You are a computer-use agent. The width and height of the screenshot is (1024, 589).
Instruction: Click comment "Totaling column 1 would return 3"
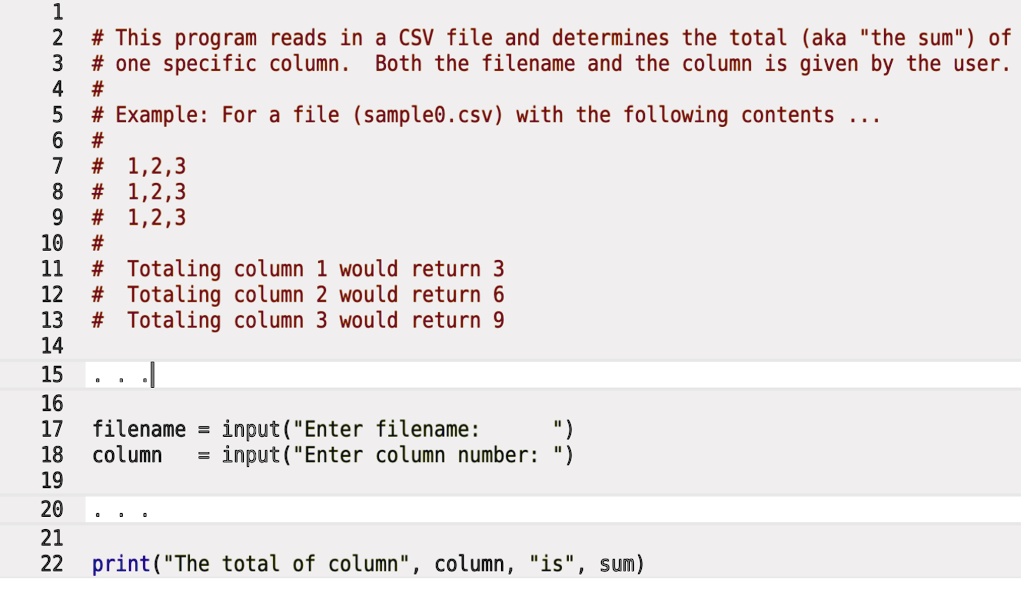tap(315, 268)
